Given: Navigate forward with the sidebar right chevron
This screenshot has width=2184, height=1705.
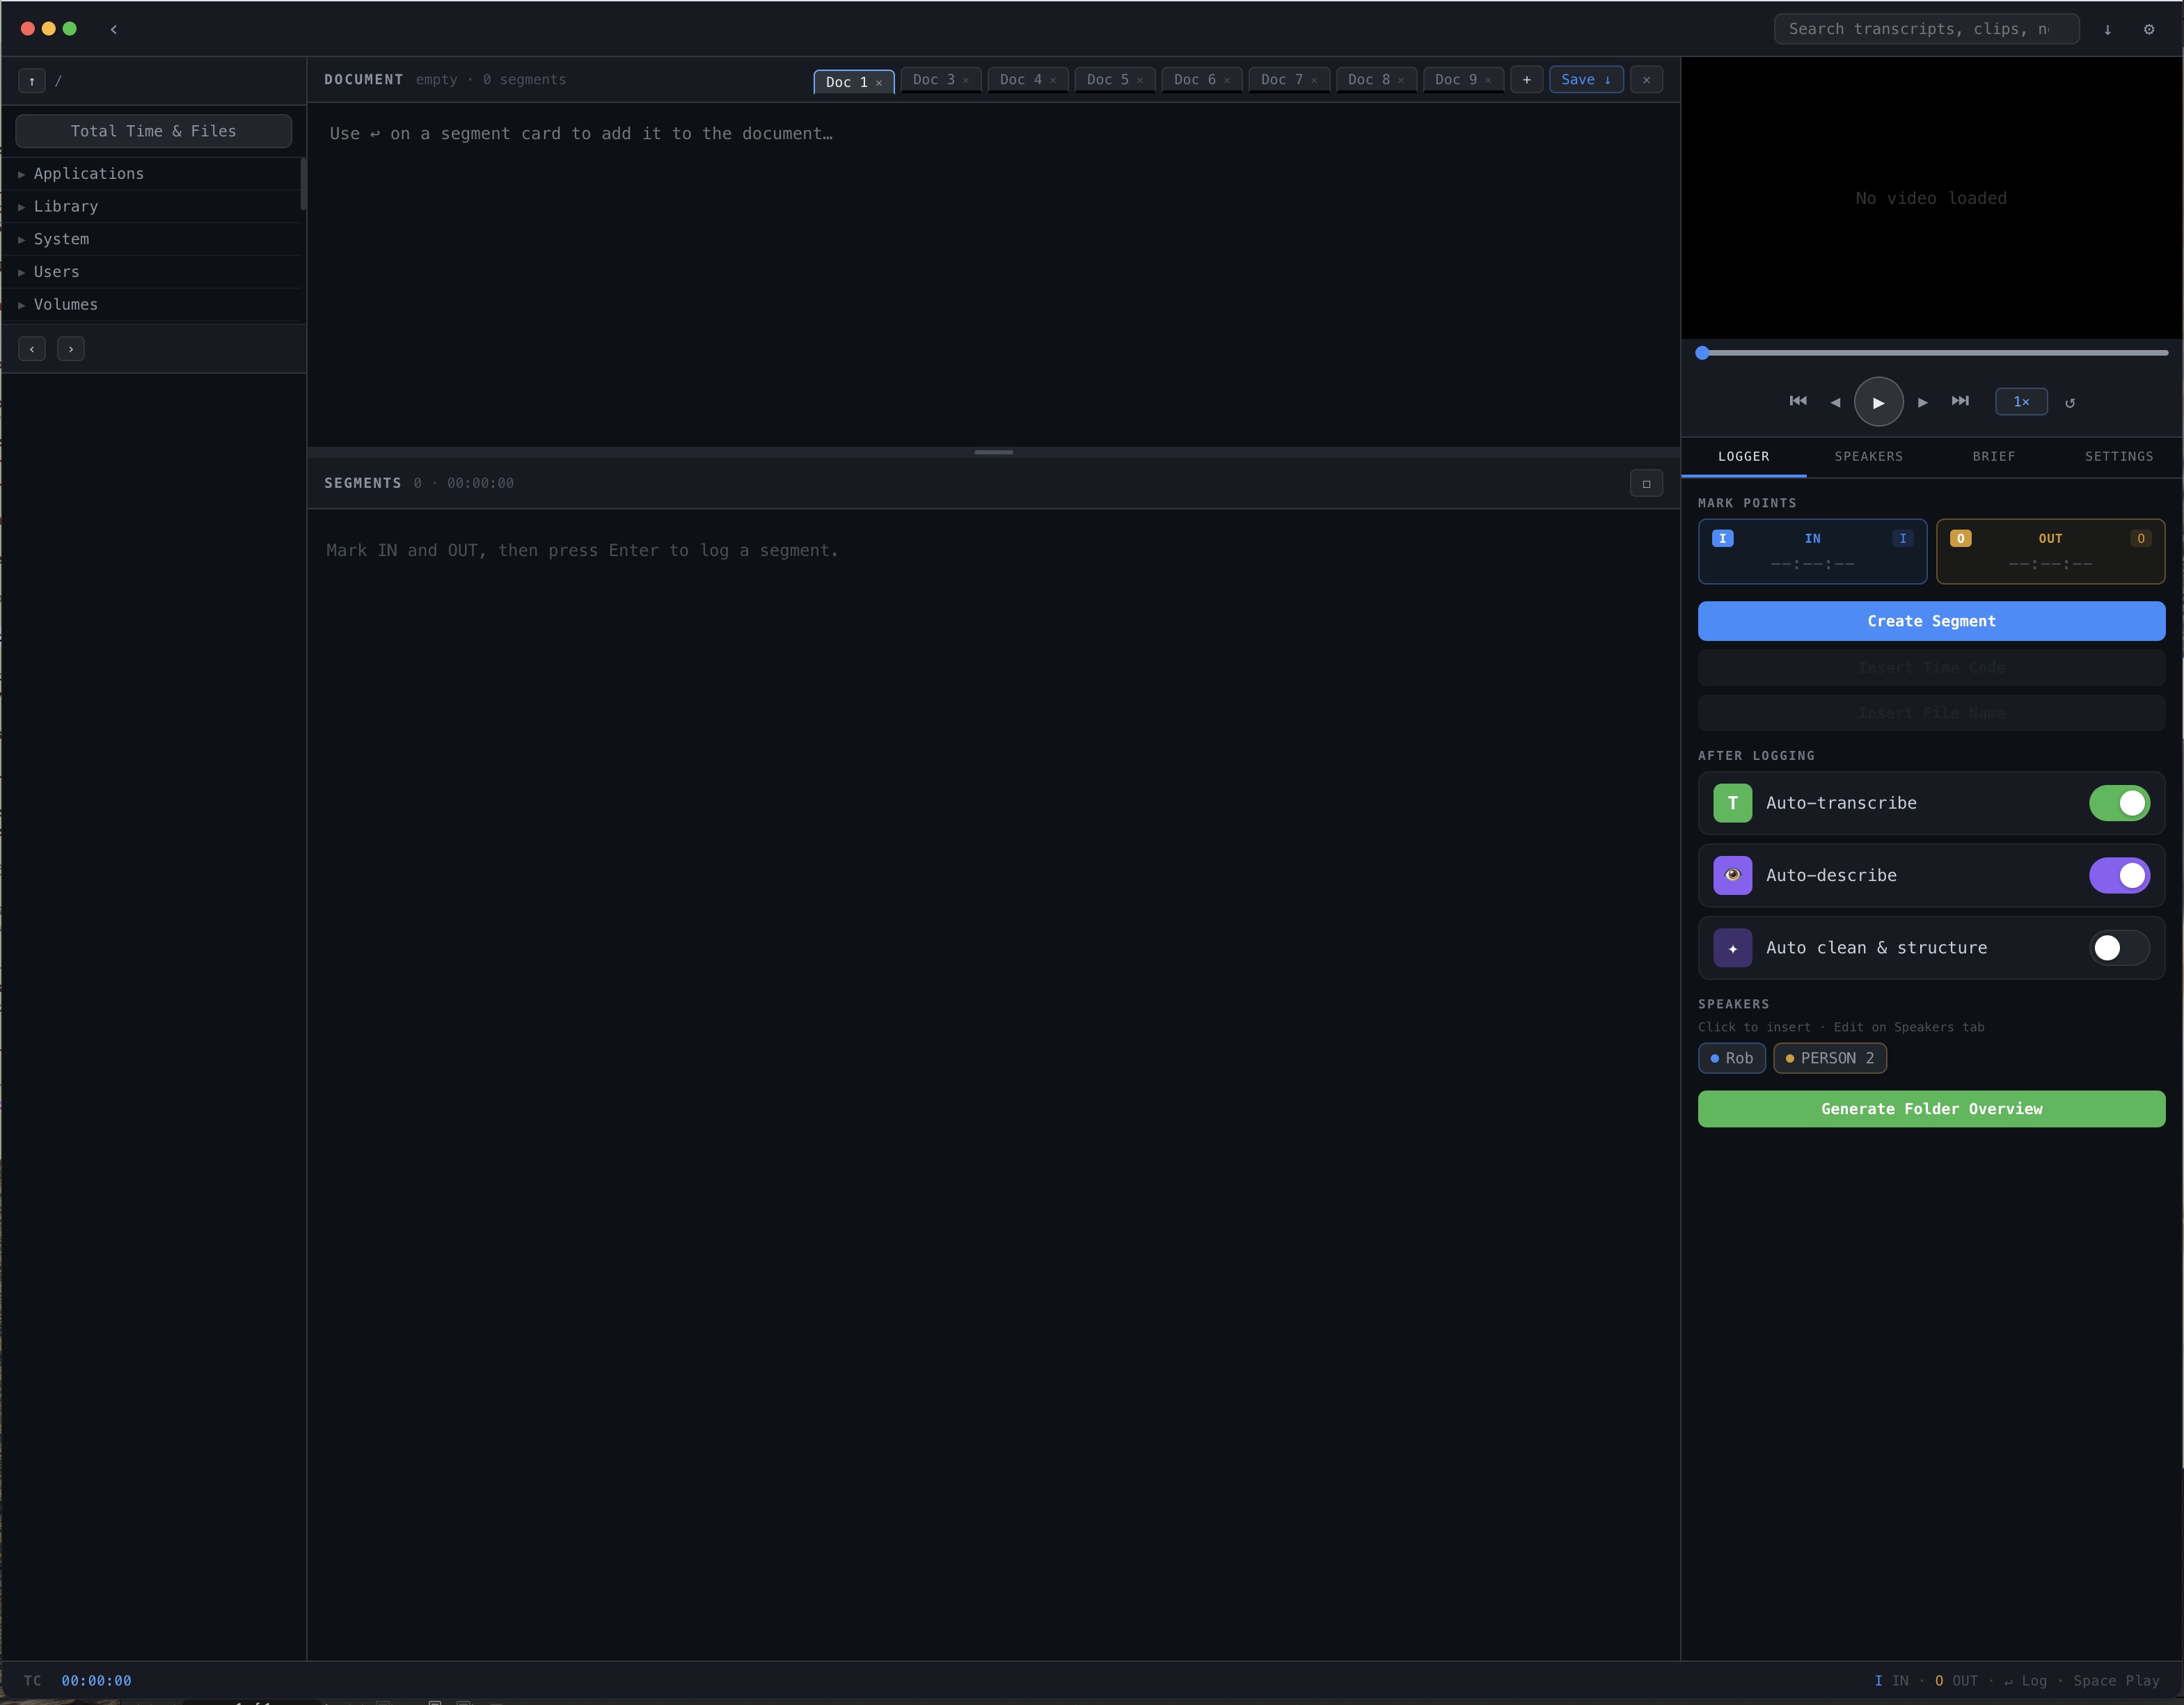Looking at the screenshot, I should coord(71,349).
